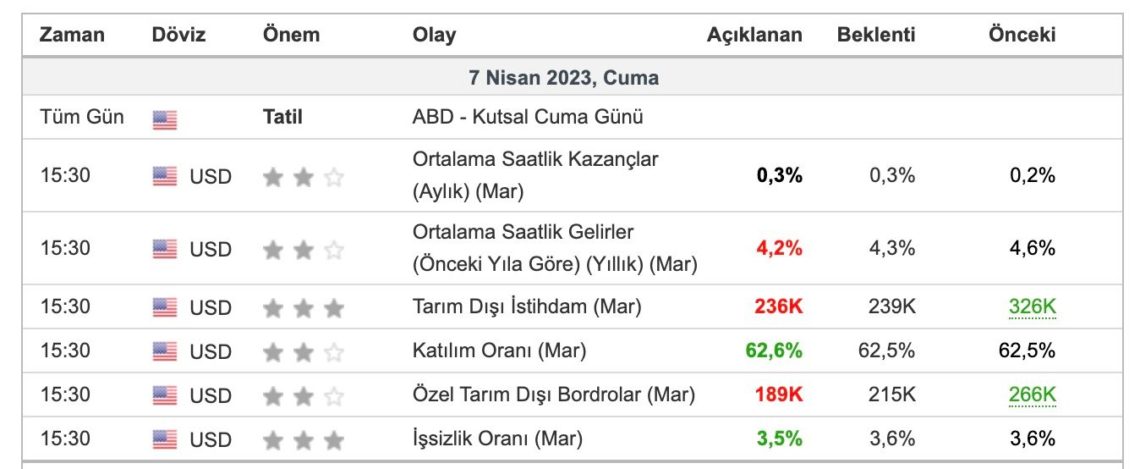Image resolution: width=1140 pixels, height=469 pixels.
Task: Open Özel Tarım Dışı Bordrolar event
Action: 553,395
